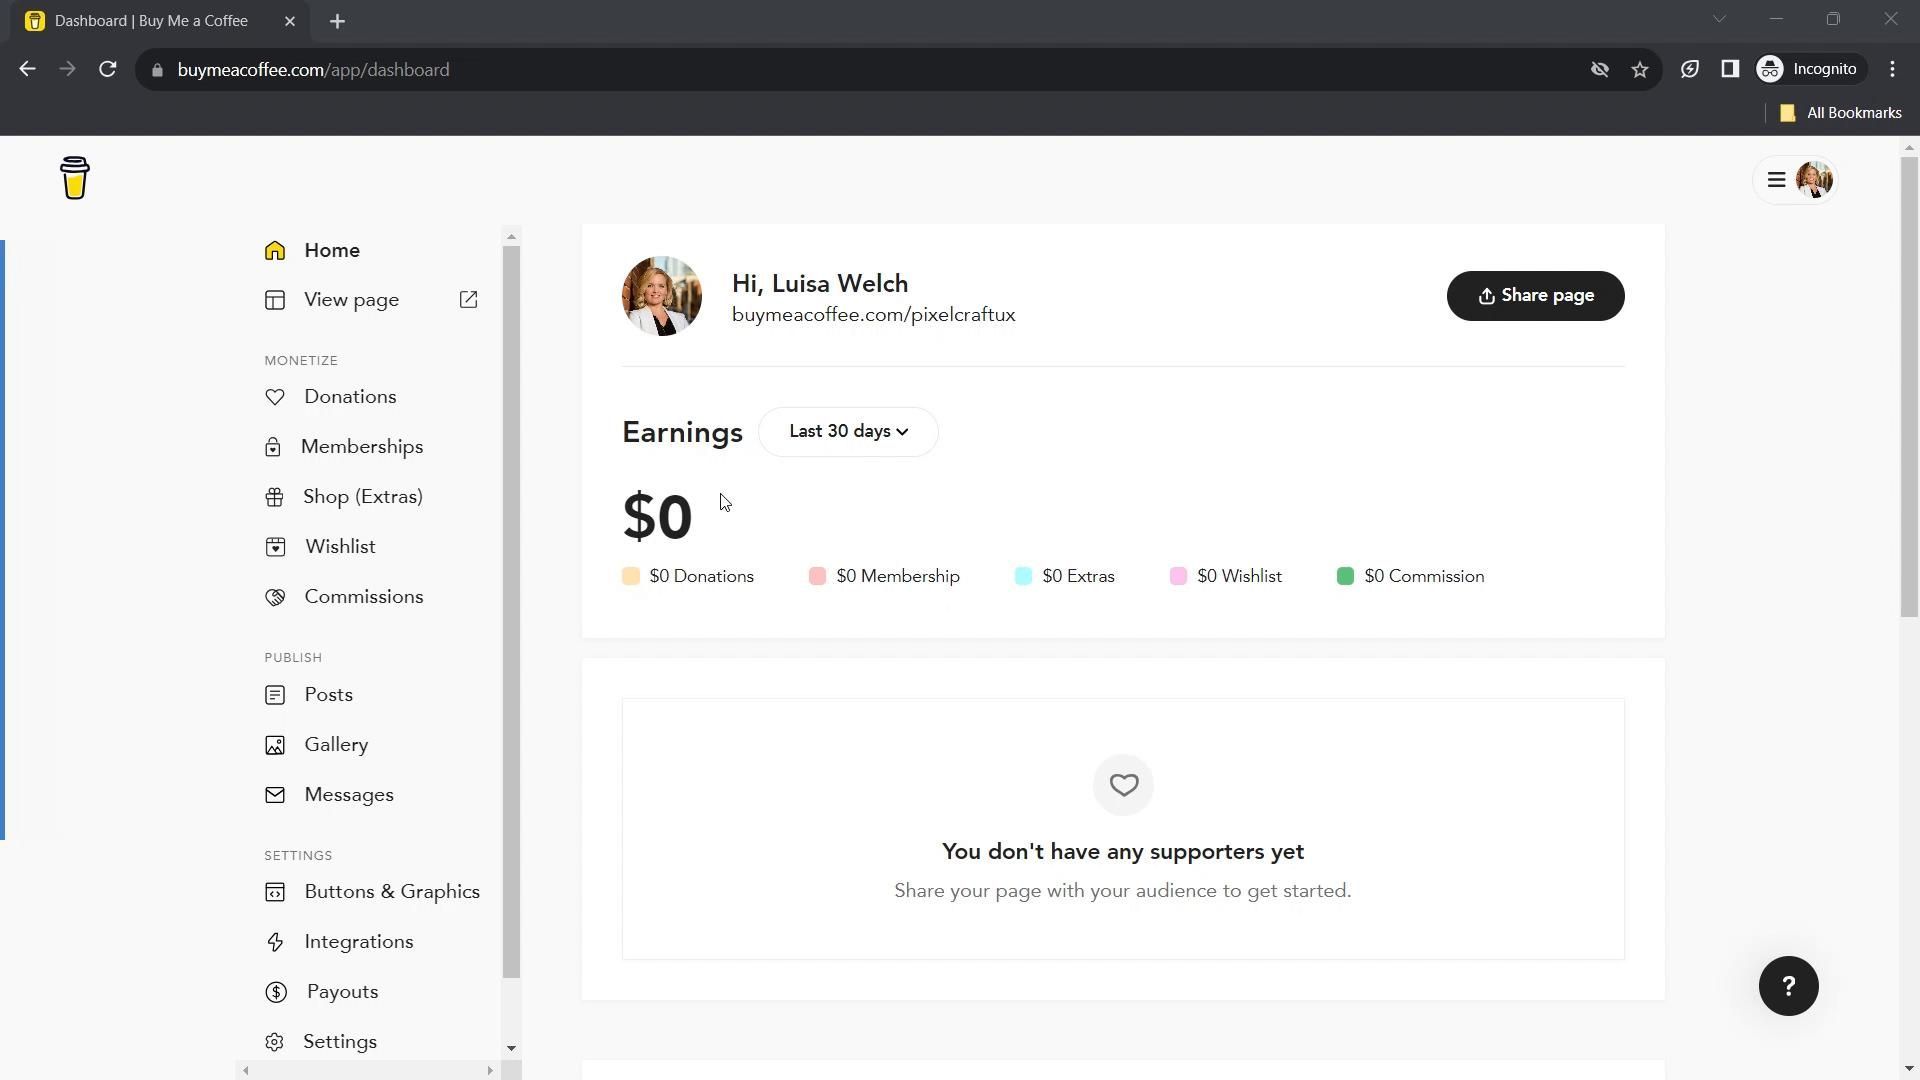This screenshot has width=1920, height=1080.
Task: Open Posts in the Publish section
Action: pos(328,695)
